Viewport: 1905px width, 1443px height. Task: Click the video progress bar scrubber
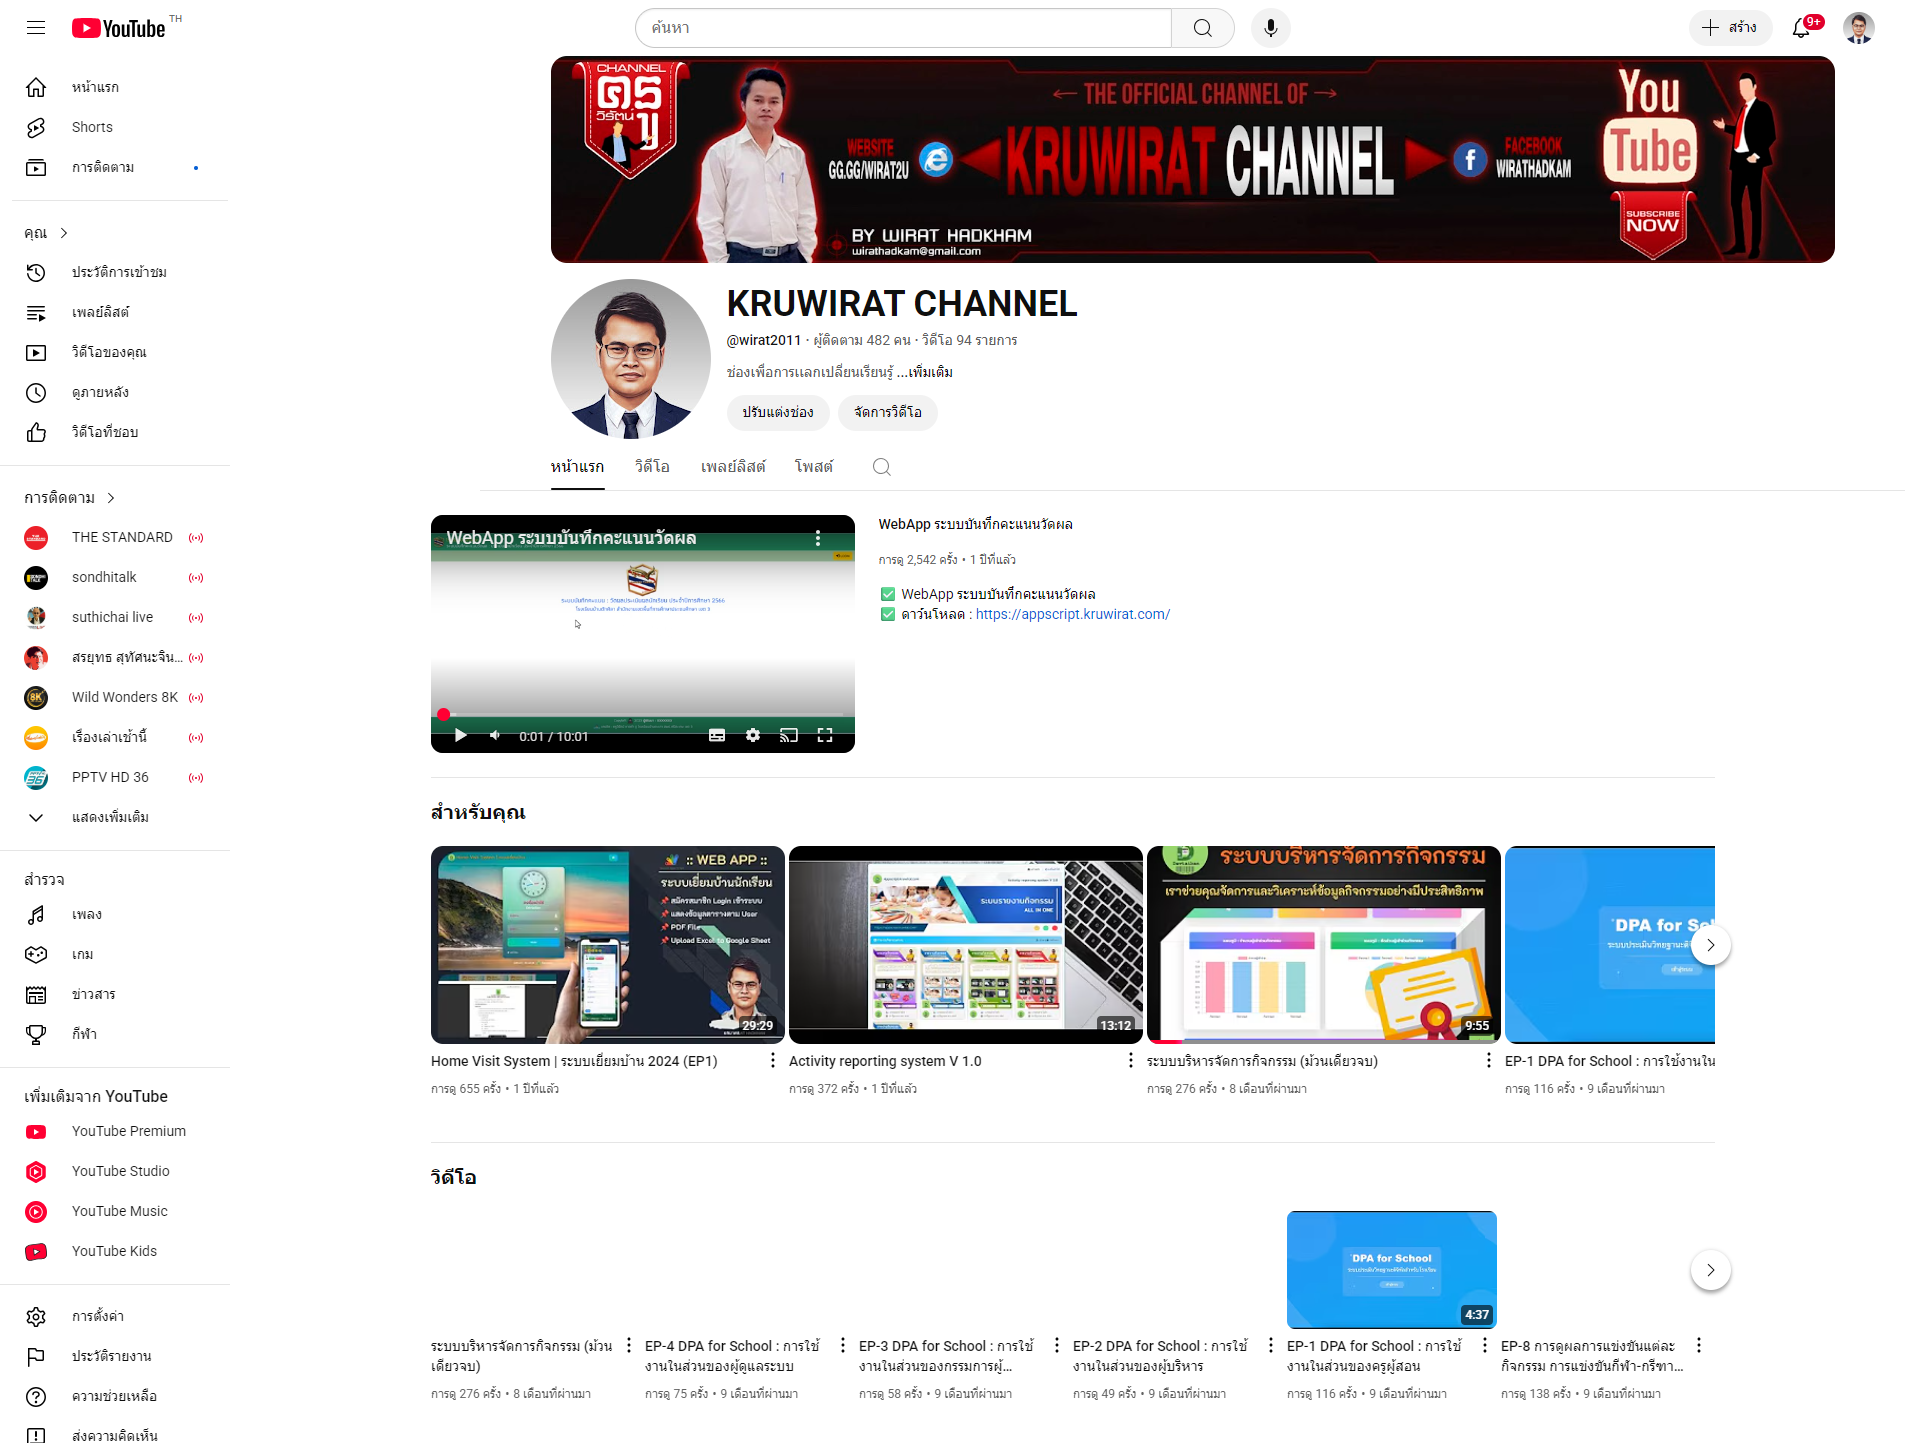[x=443, y=714]
